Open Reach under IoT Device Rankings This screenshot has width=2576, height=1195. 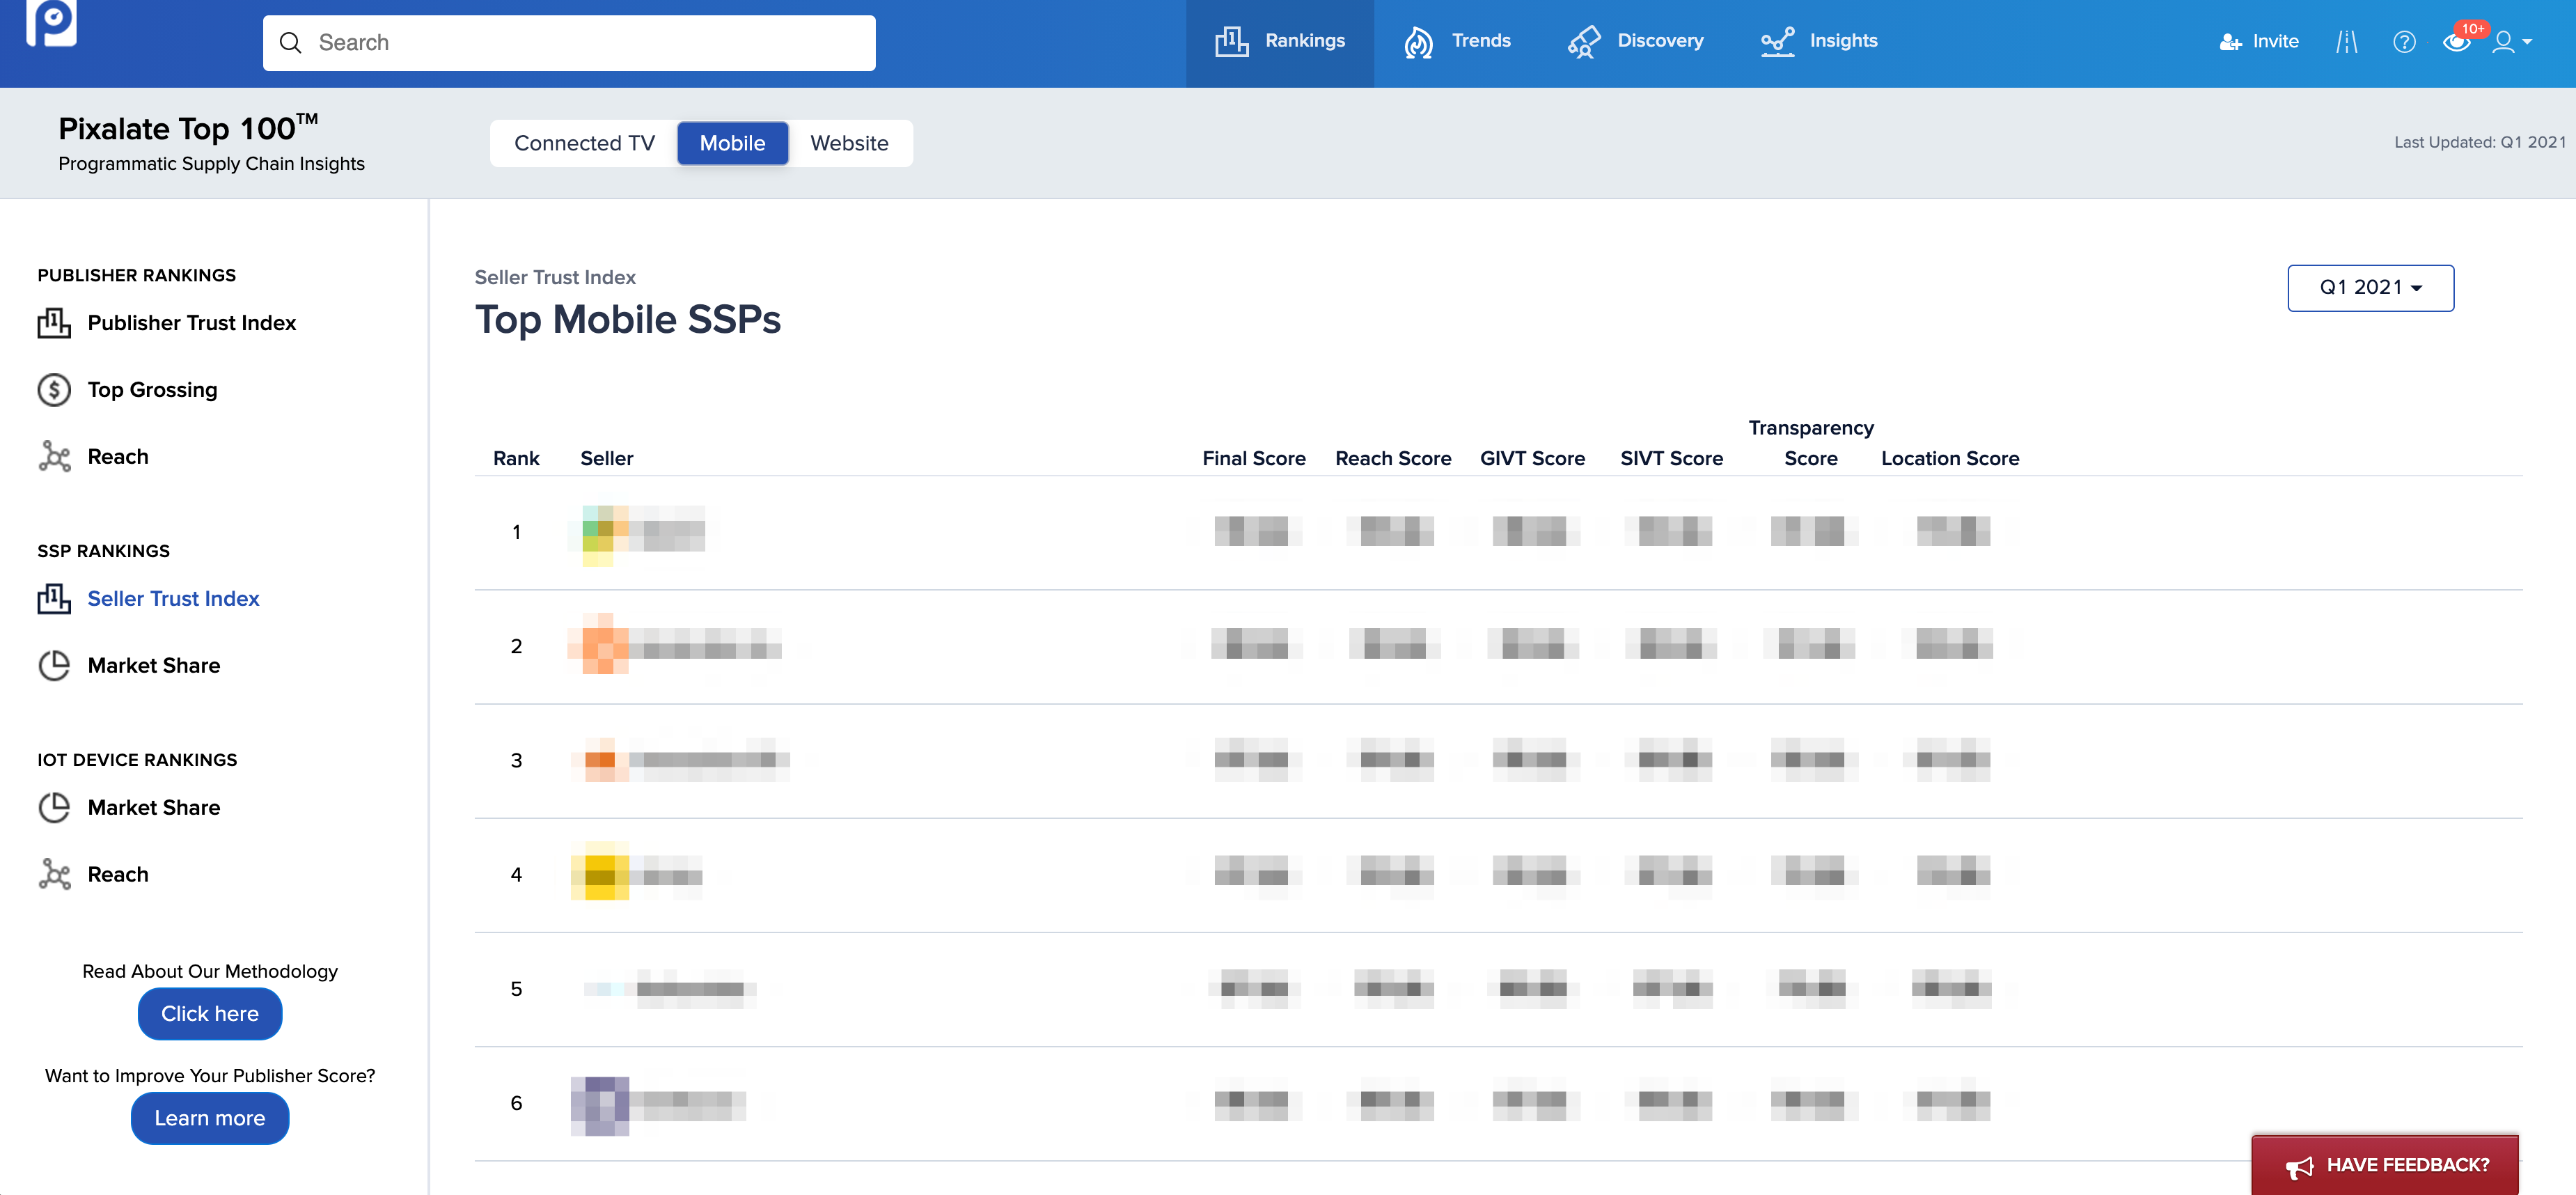click(118, 875)
